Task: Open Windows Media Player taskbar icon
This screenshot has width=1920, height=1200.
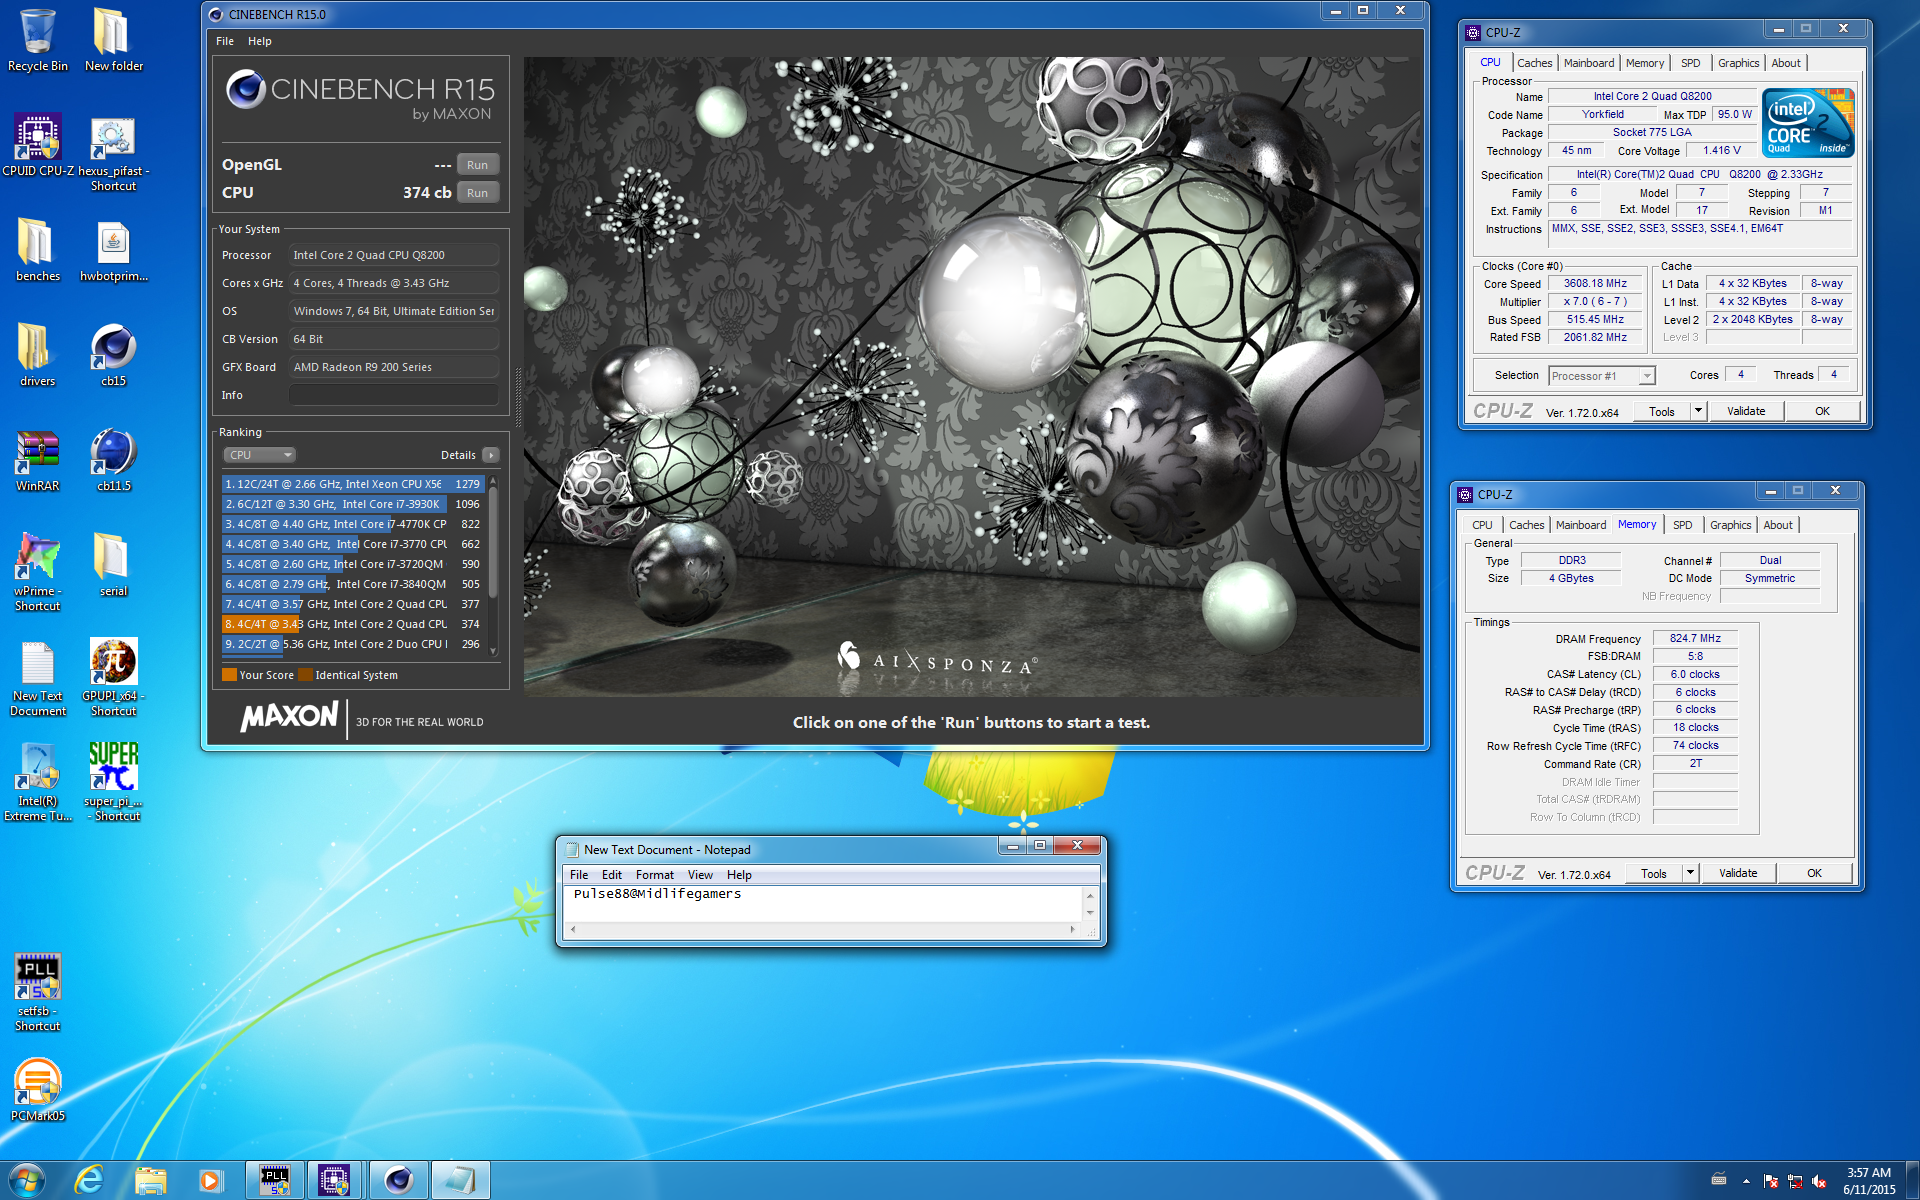Action: (x=210, y=1180)
